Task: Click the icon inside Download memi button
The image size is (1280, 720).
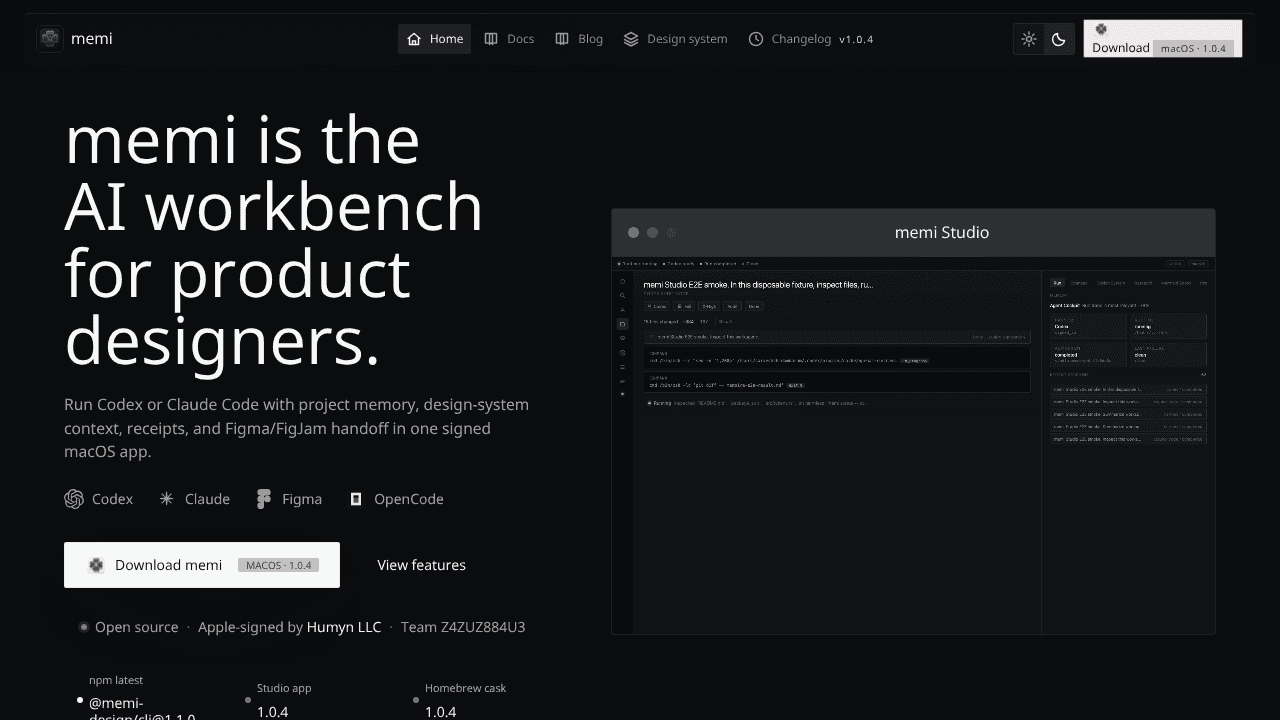Action: pos(96,565)
